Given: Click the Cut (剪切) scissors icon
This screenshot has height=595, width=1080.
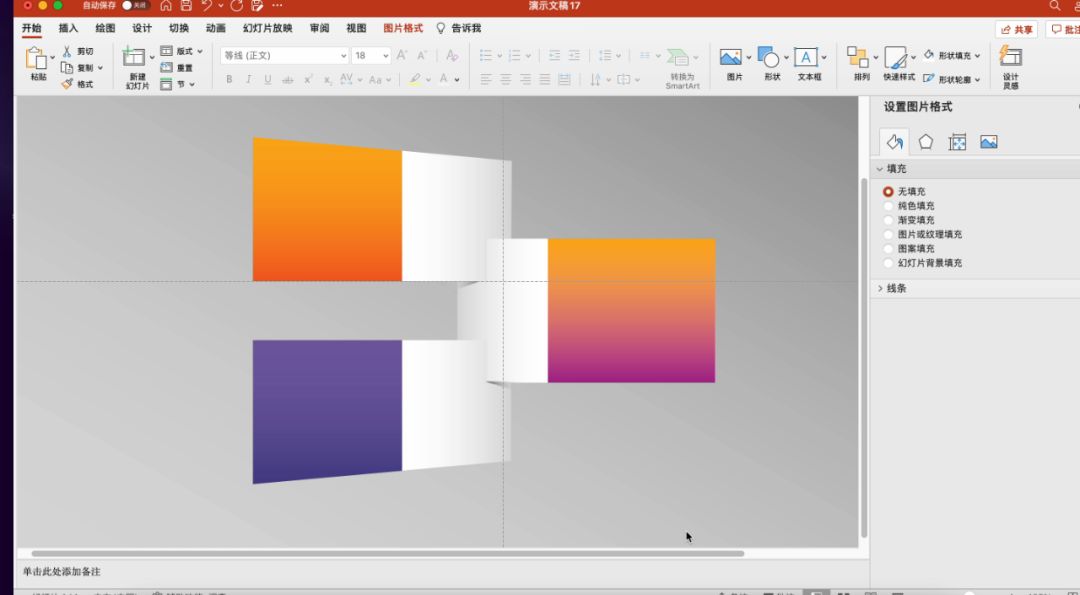Looking at the screenshot, I should point(67,52).
